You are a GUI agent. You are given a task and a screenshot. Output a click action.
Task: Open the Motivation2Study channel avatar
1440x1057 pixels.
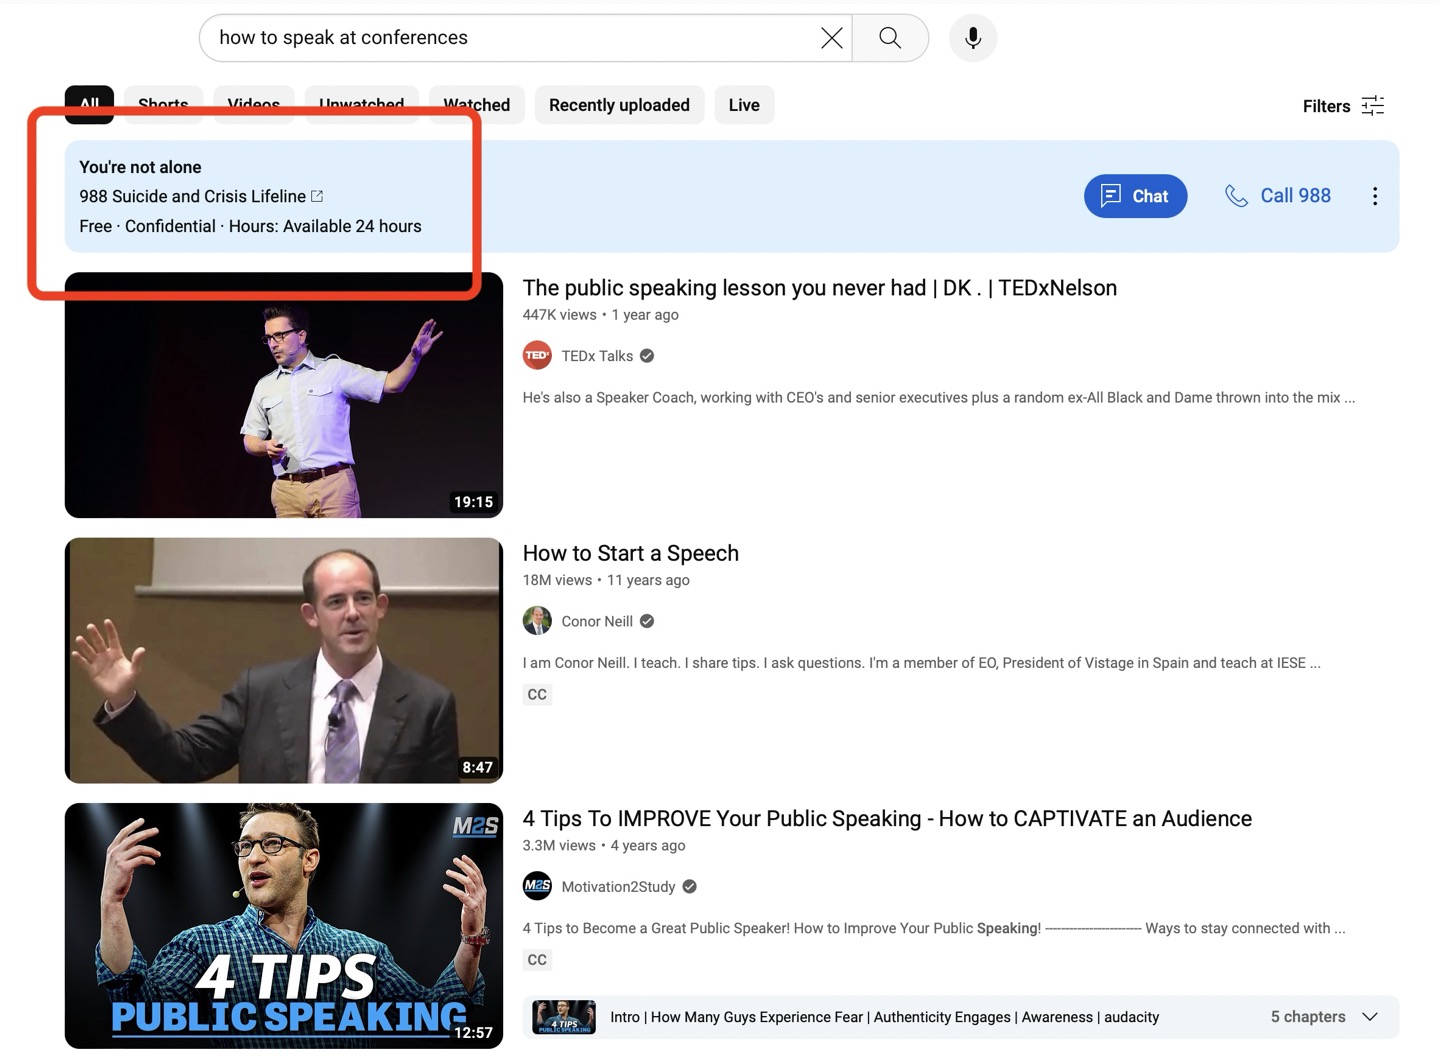coord(537,886)
